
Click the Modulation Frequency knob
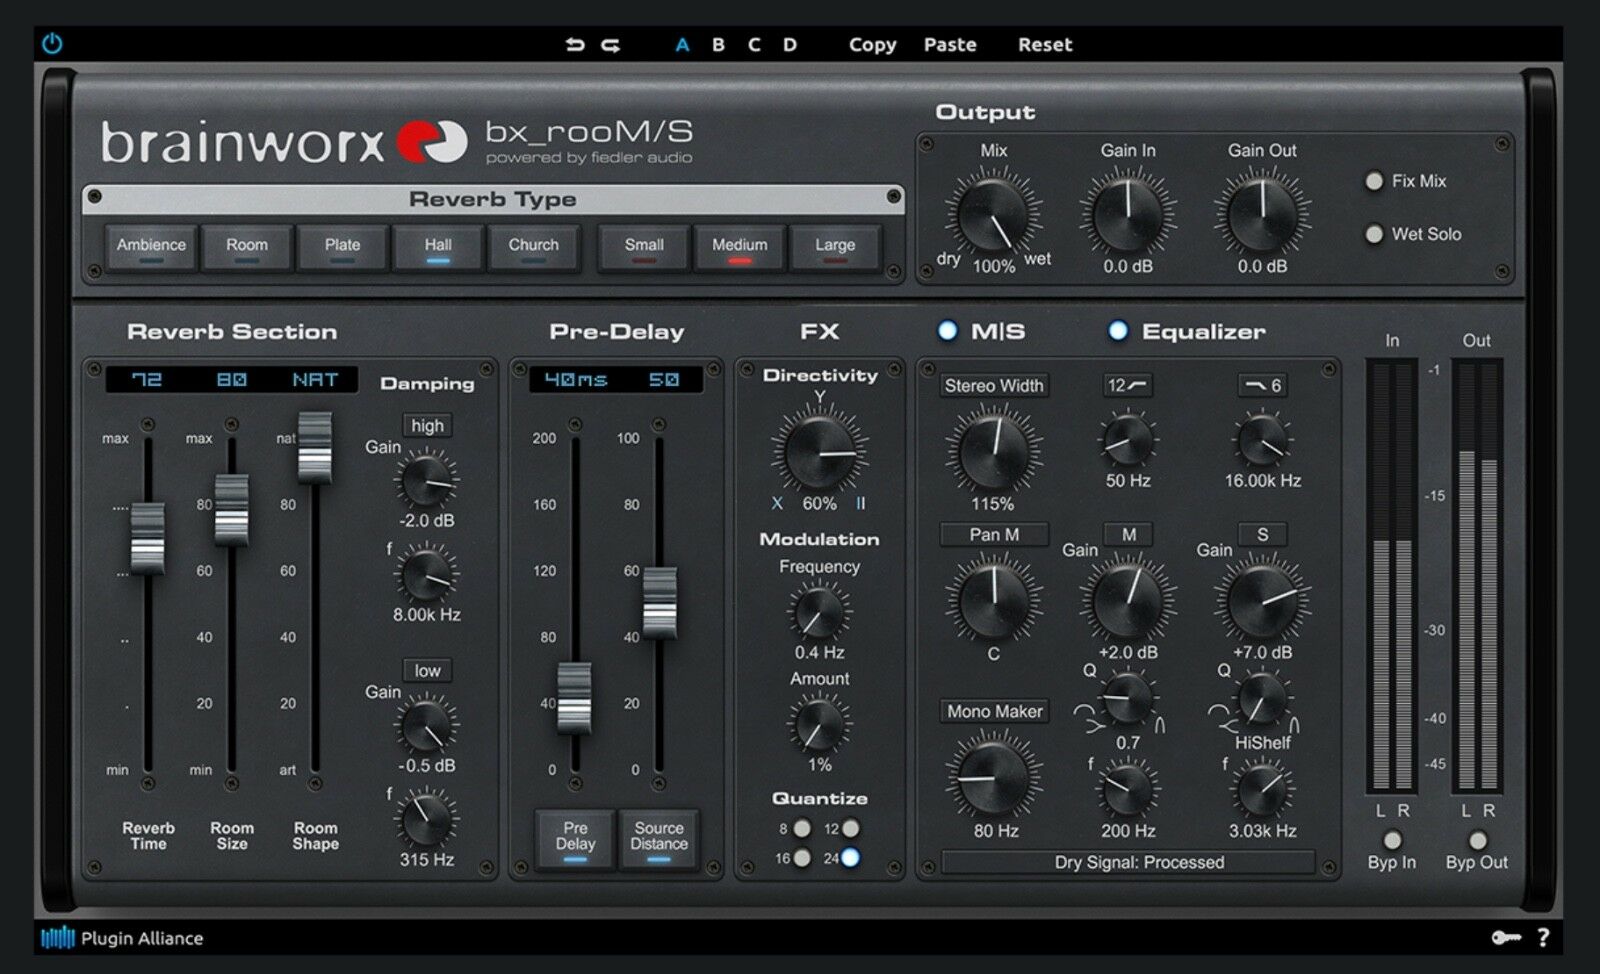click(819, 612)
